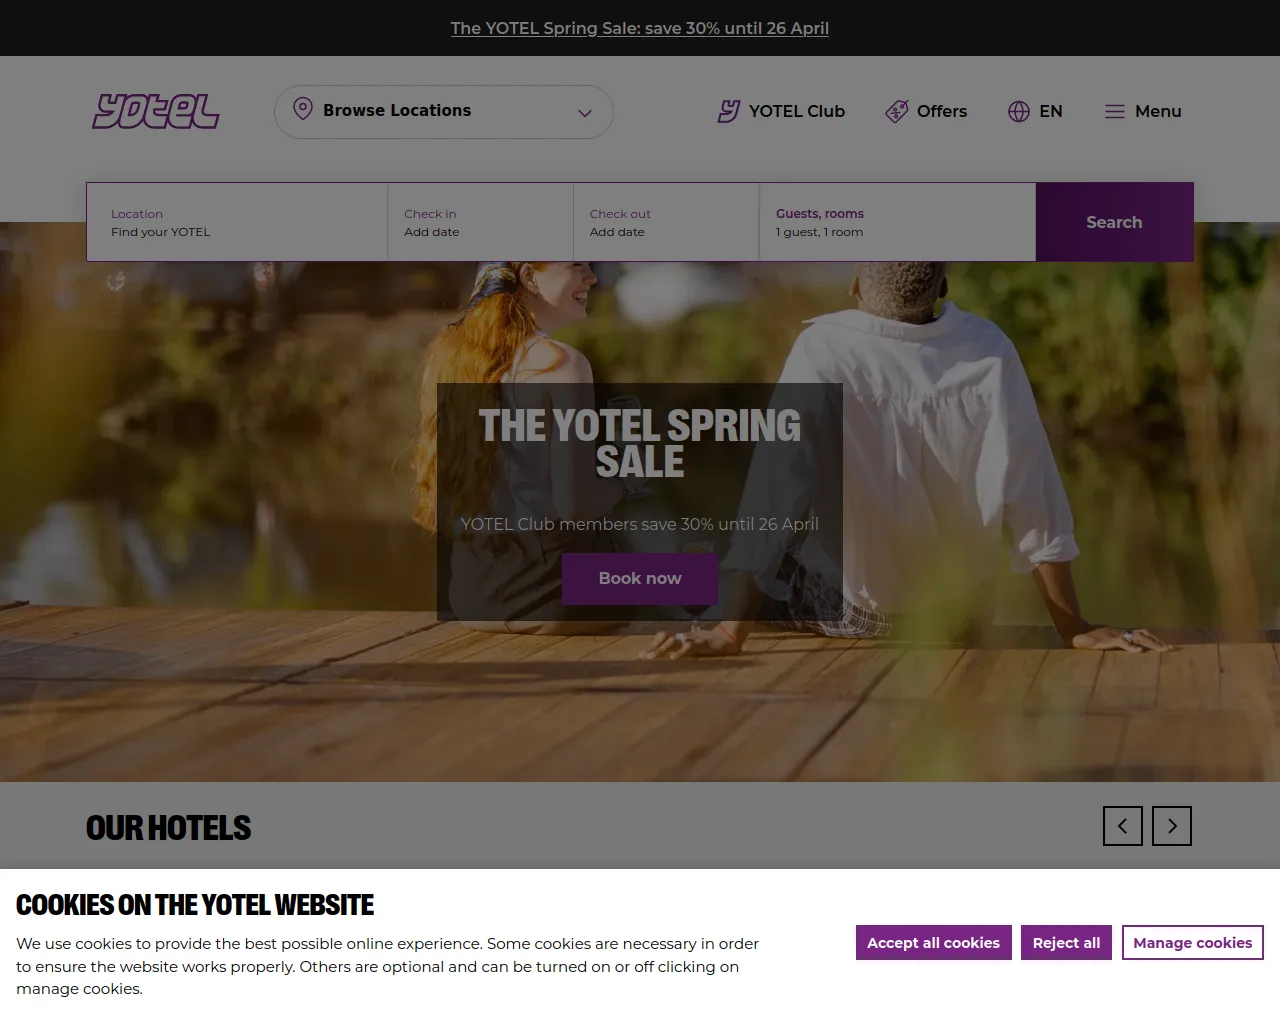Click the globe language icon
1280x1024 pixels.
[1019, 111]
